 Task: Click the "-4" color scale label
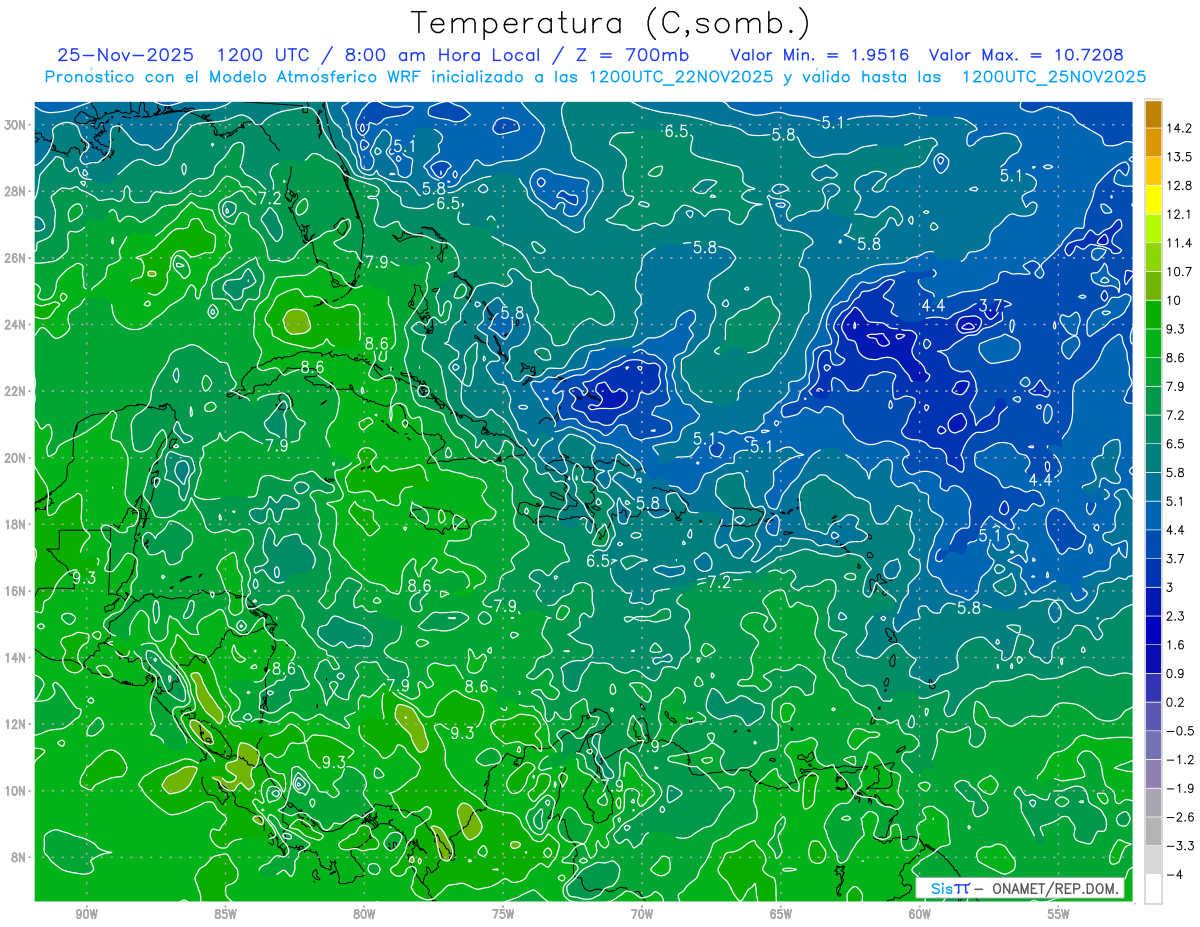coord(1175,874)
